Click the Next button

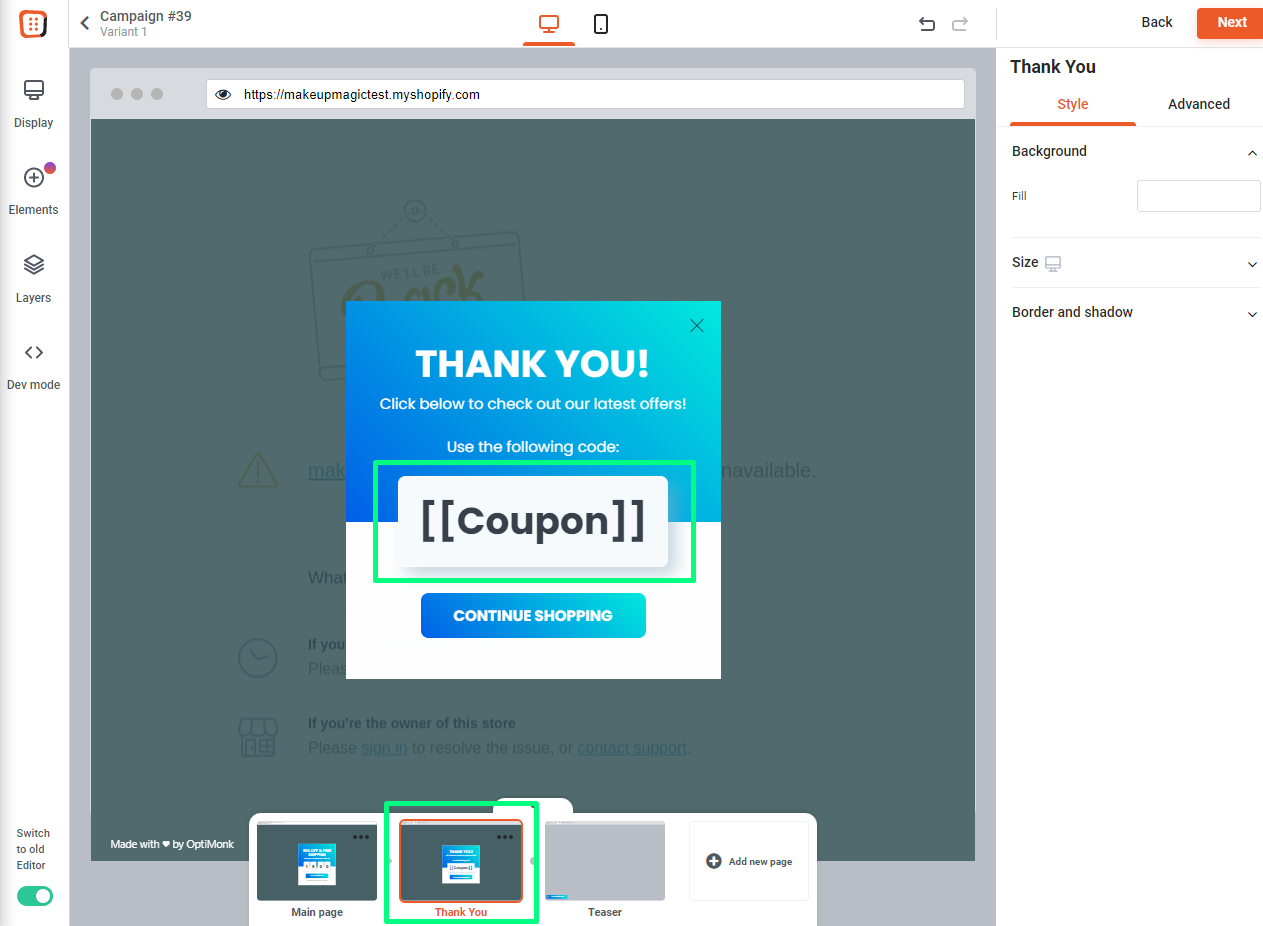[1232, 22]
